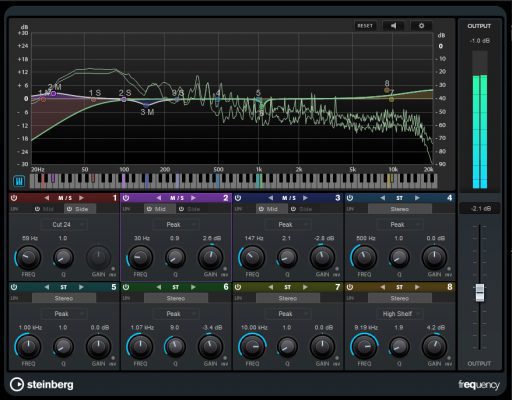The width and height of the screenshot is (512, 400).
Task: Select band 2 Mid tab
Action: pyautogui.click(x=160, y=209)
